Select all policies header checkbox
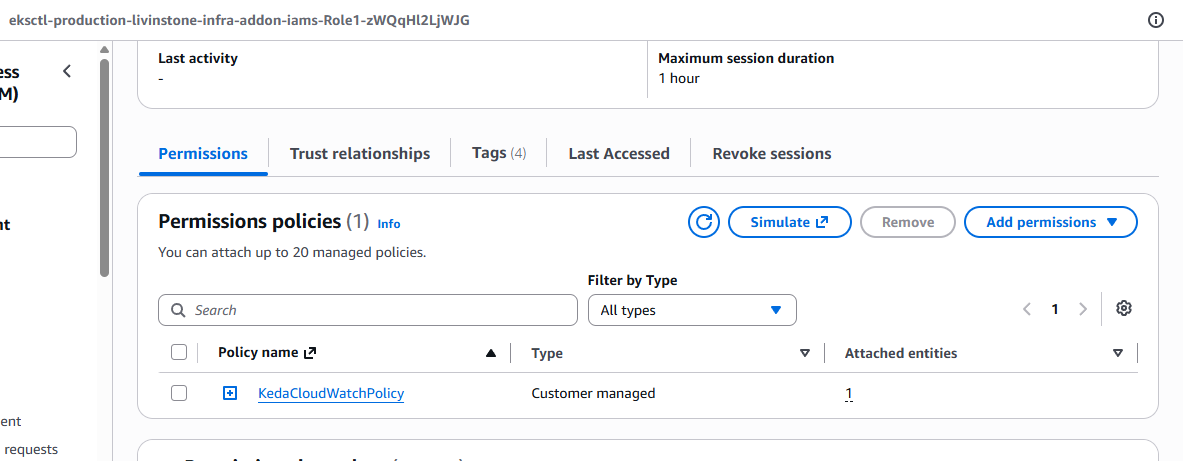Viewport: 1183px width, 461px height. (x=179, y=352)
